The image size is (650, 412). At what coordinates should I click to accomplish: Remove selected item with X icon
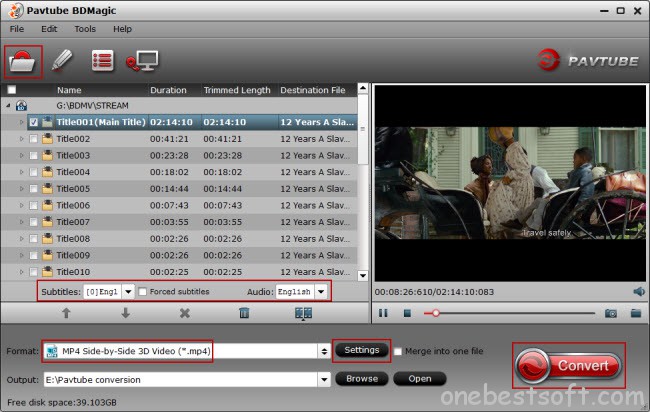tap(185, 313)
